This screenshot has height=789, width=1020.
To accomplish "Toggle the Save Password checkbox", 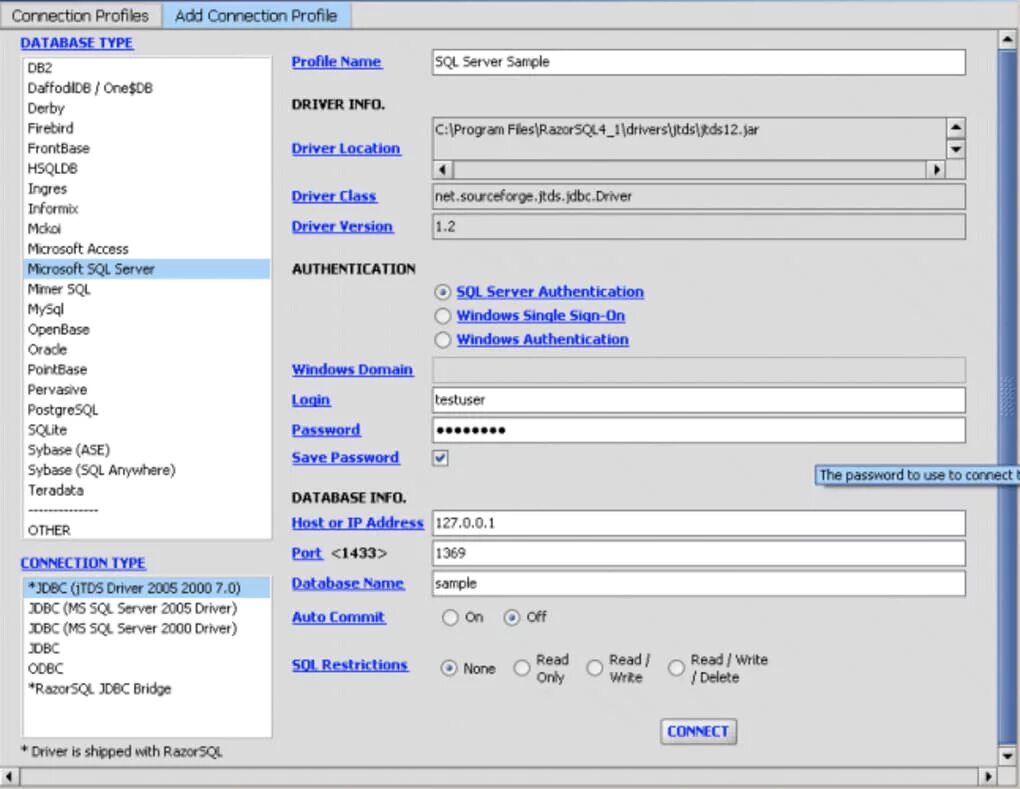I will (x=440, y=458).
